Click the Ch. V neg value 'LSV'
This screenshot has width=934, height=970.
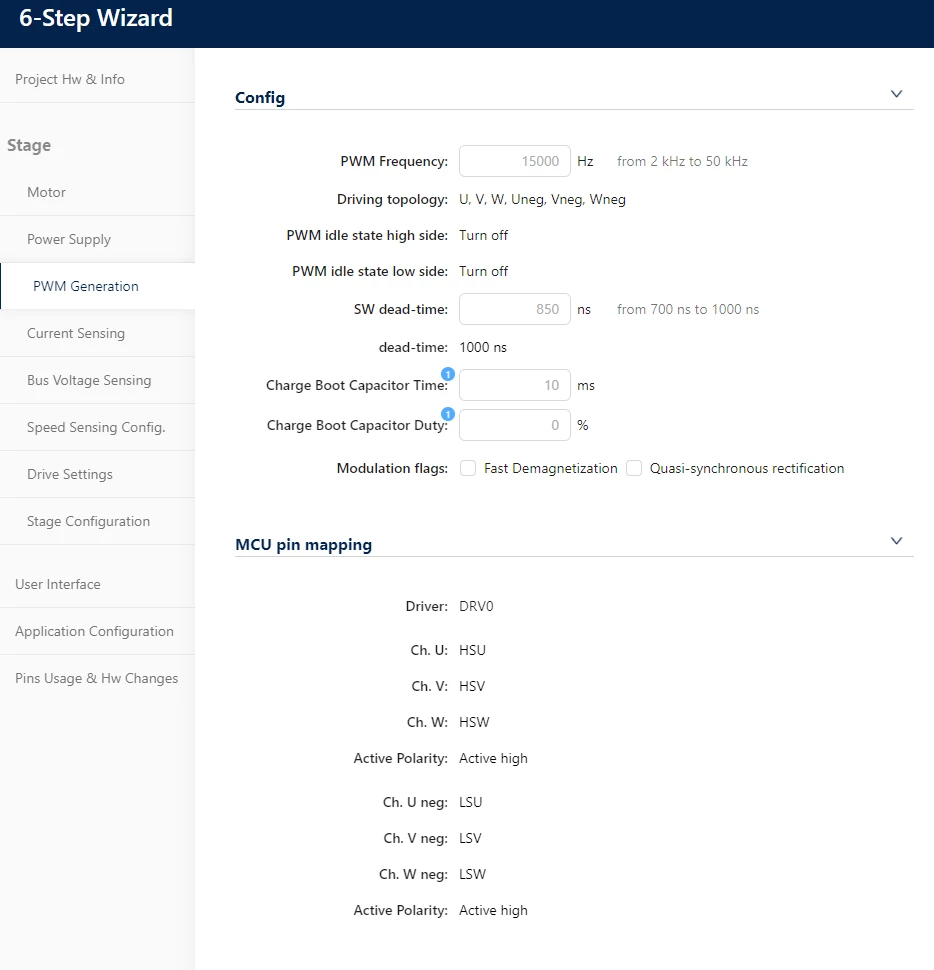(470, 838)
